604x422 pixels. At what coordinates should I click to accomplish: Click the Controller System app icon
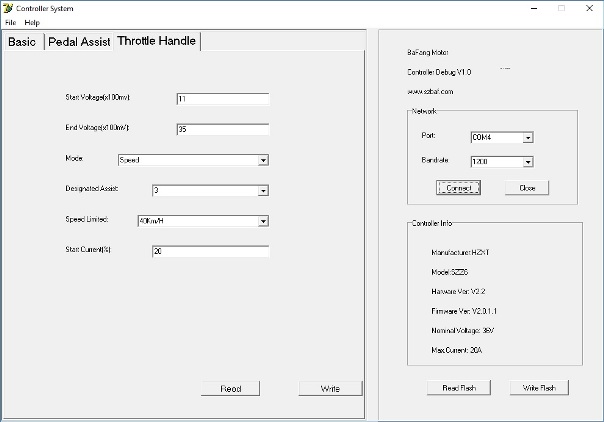tap(8, 8)
